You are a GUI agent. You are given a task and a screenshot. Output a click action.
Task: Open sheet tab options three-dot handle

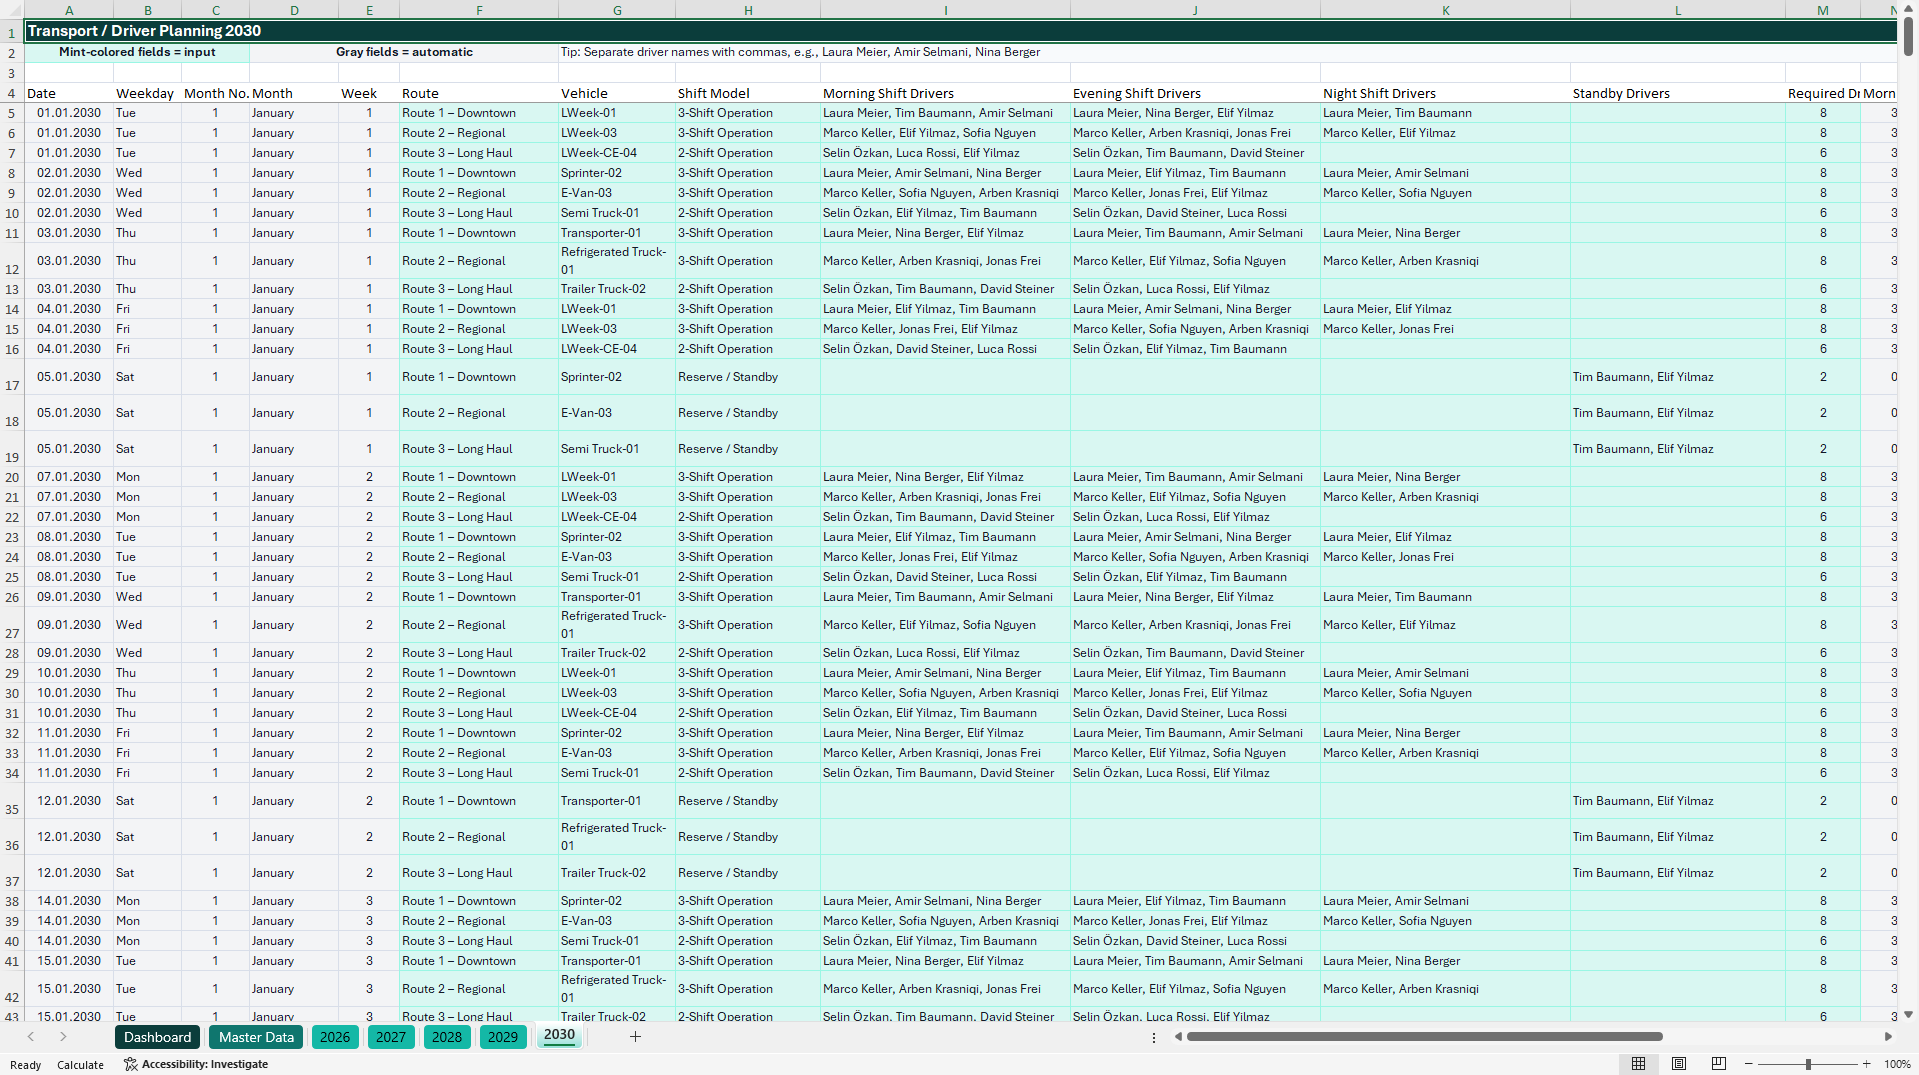(1154, 1038)
